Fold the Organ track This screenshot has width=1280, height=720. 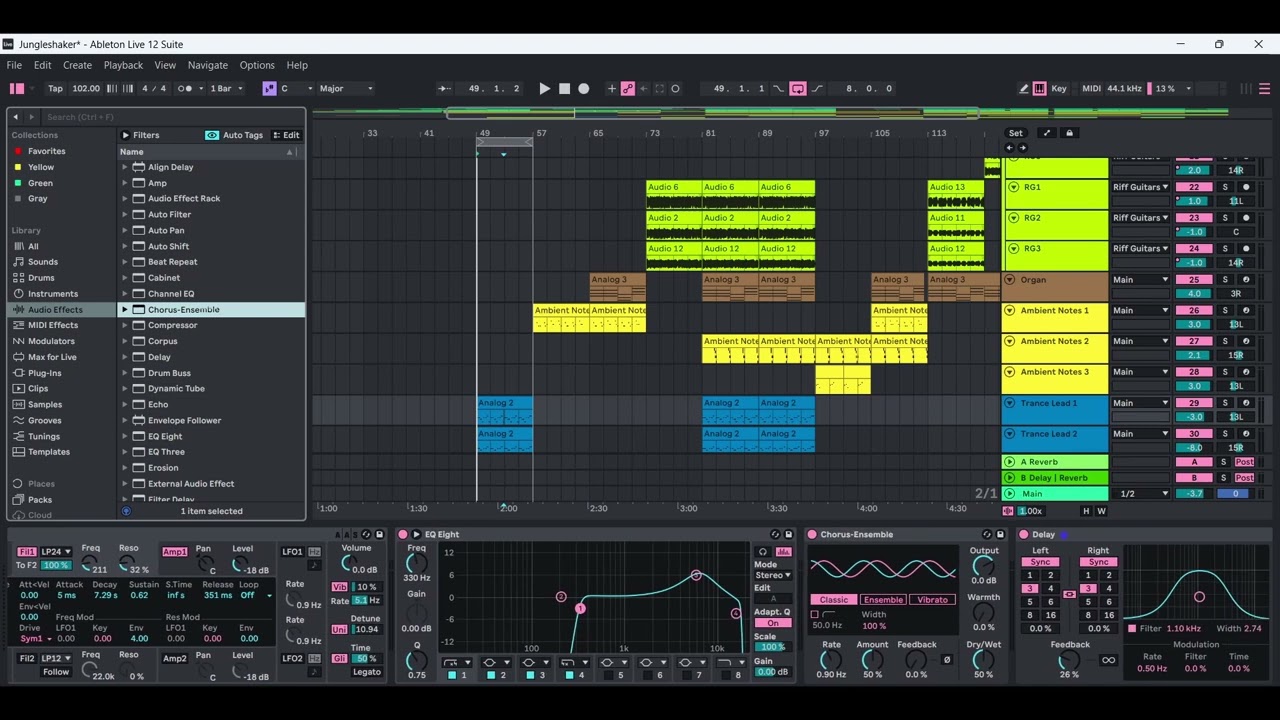(1010, 280)
